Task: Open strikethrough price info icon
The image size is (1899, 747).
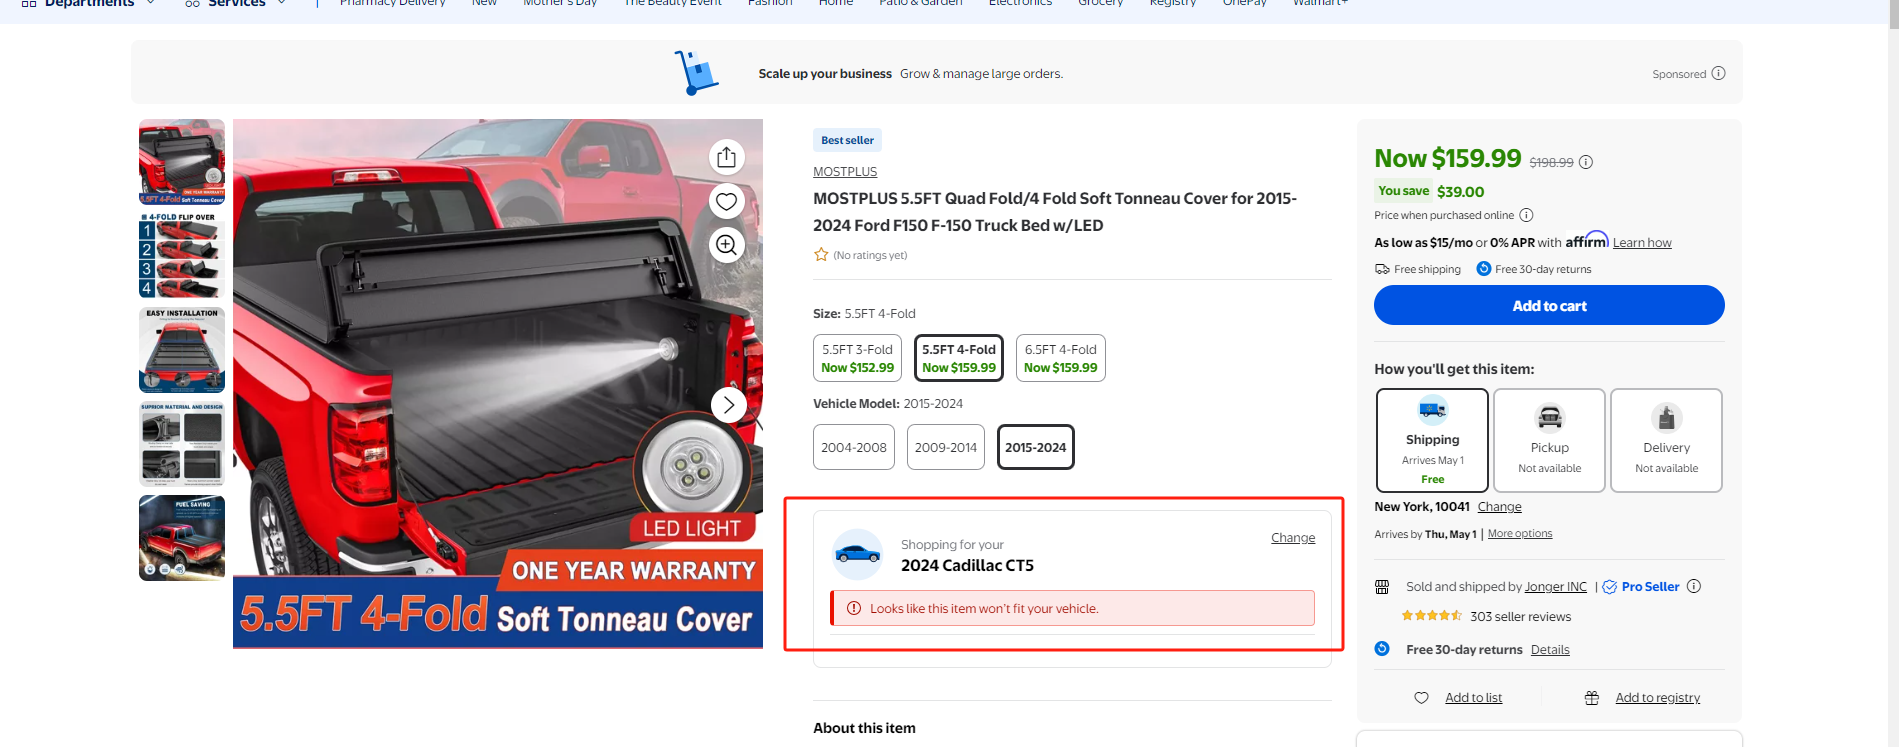Action: pos(1586,162)
